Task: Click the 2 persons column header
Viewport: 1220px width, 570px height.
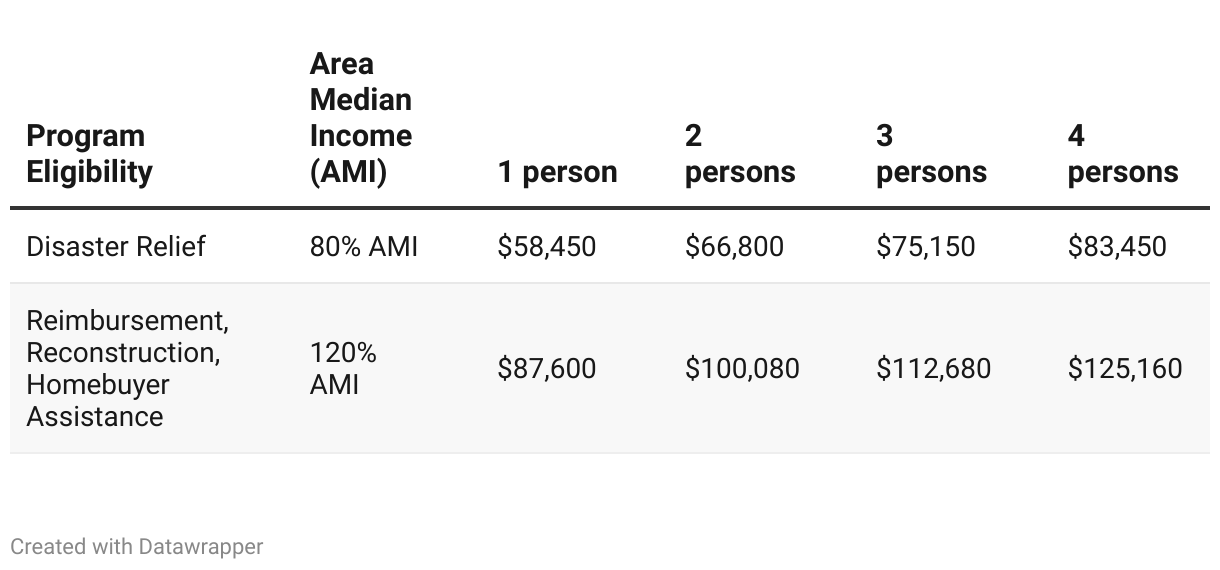Action: [x=739, y=154]
